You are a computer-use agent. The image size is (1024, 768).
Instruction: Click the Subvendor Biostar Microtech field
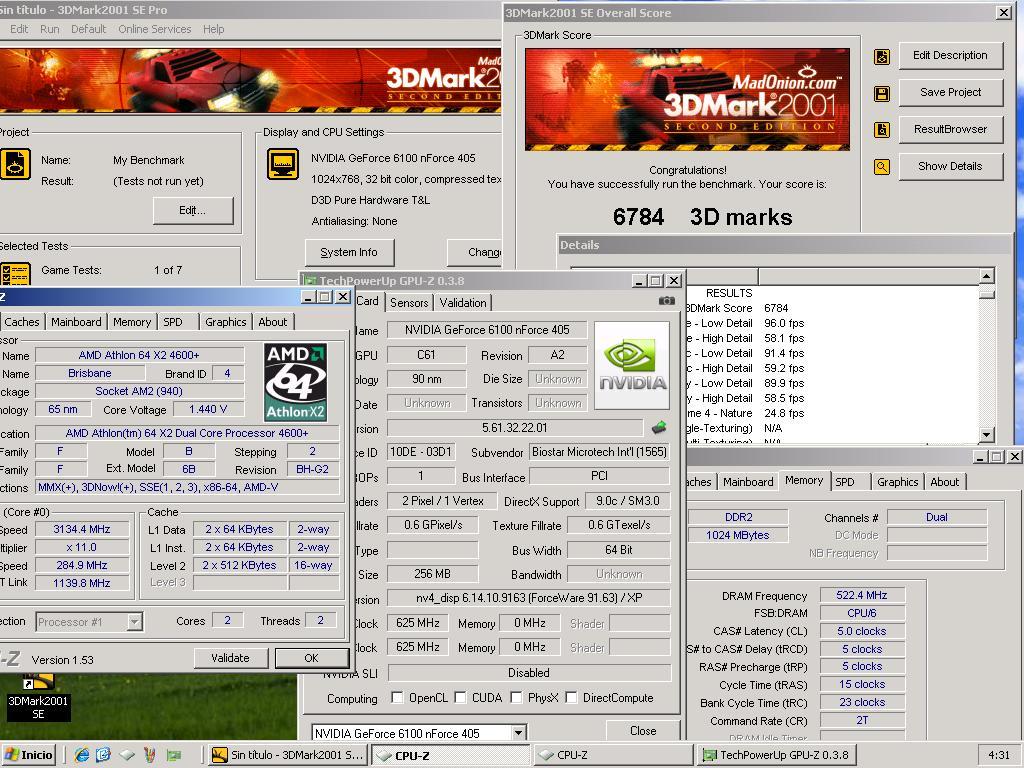pos(599,452)
